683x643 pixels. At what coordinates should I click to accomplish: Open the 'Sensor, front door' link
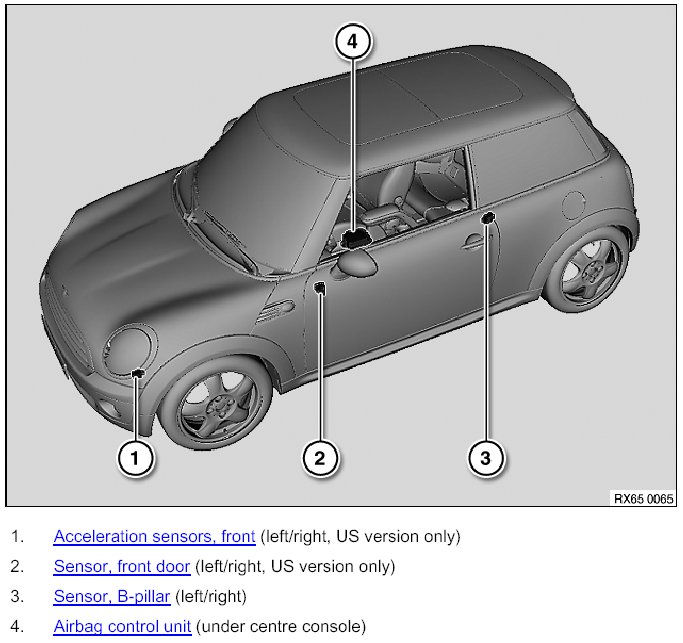point(122,566)
